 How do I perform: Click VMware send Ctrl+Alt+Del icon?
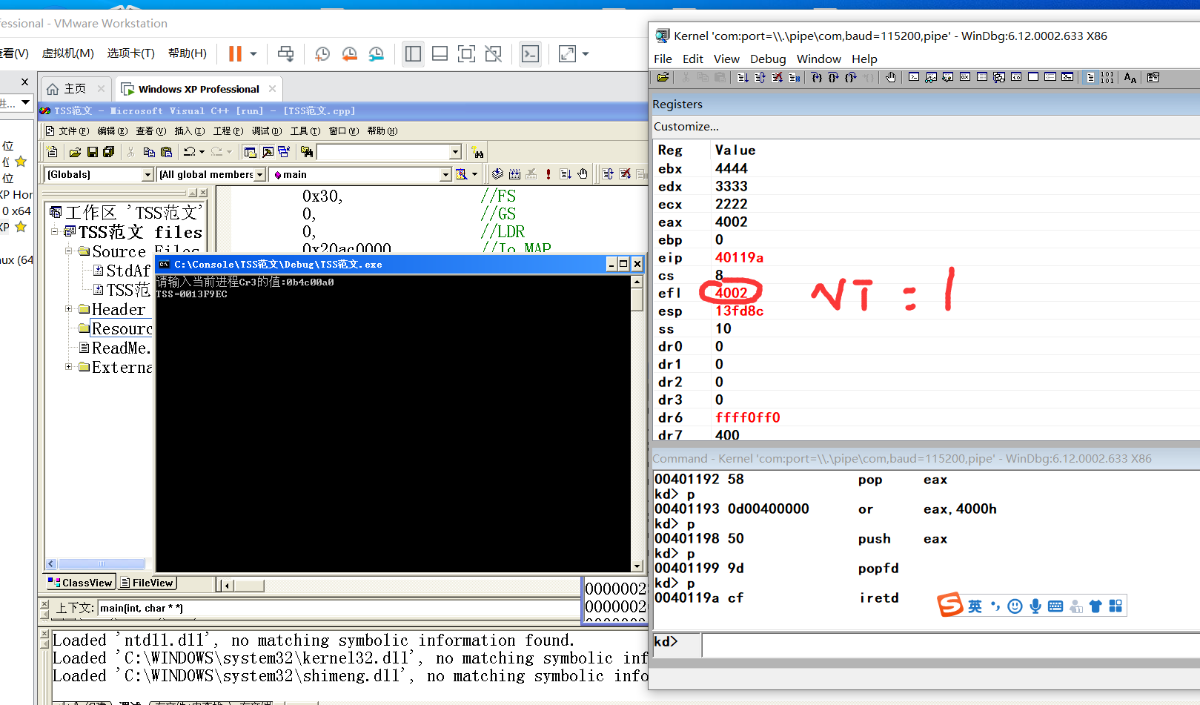[x=286, y=54]
